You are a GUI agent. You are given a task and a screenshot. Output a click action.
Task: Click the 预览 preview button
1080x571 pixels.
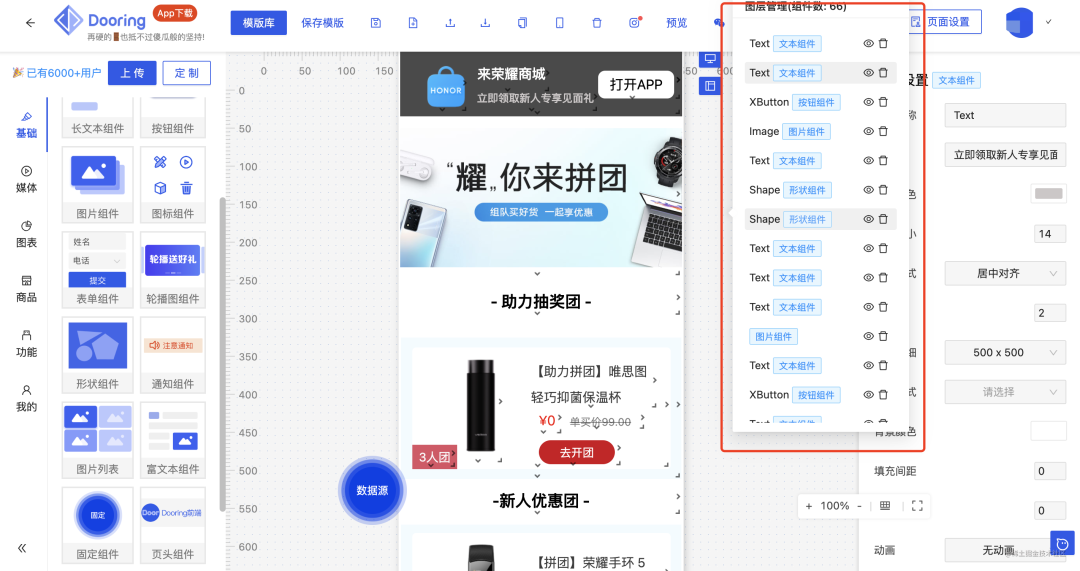(676, 23)
